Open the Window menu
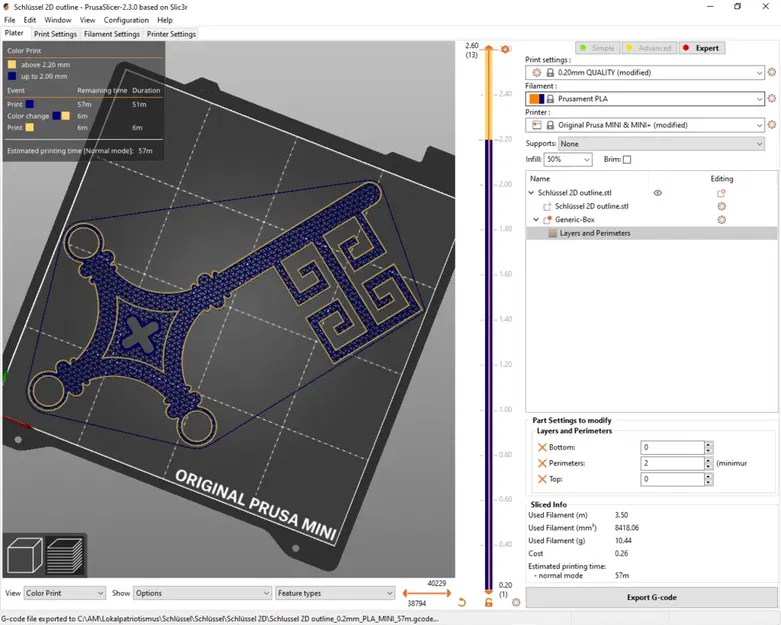 click(x=58, y=20)
